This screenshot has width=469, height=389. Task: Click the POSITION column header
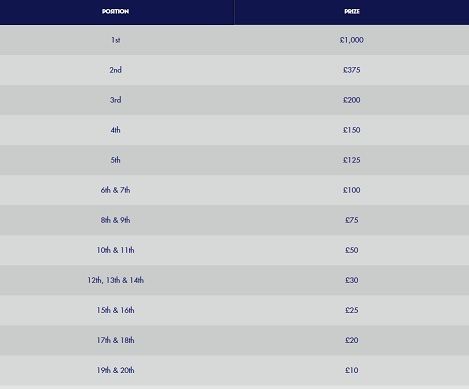[115, 11]
